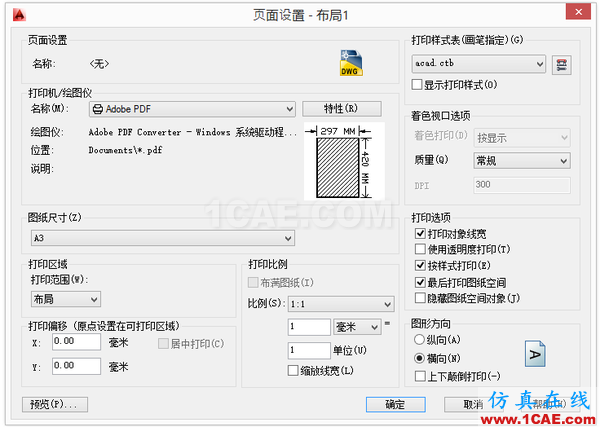Viewport: 600px width, 427px height.
Task: Open the A3 paper size dropdown
Action: point(163,238)
